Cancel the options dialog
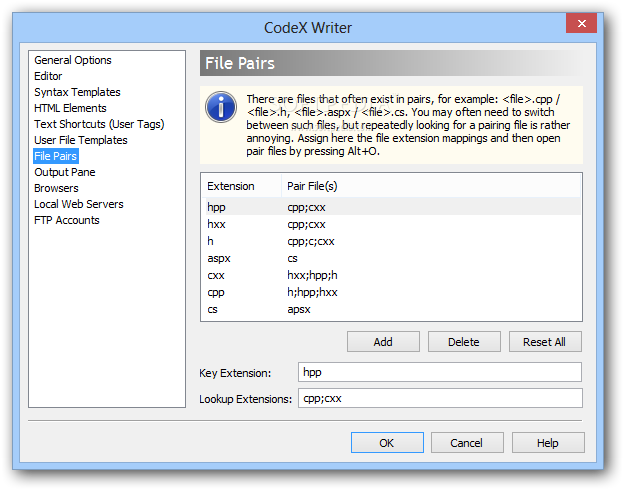Image resolution: width=624 pixels, height=490 pixels. click(467, 443)
